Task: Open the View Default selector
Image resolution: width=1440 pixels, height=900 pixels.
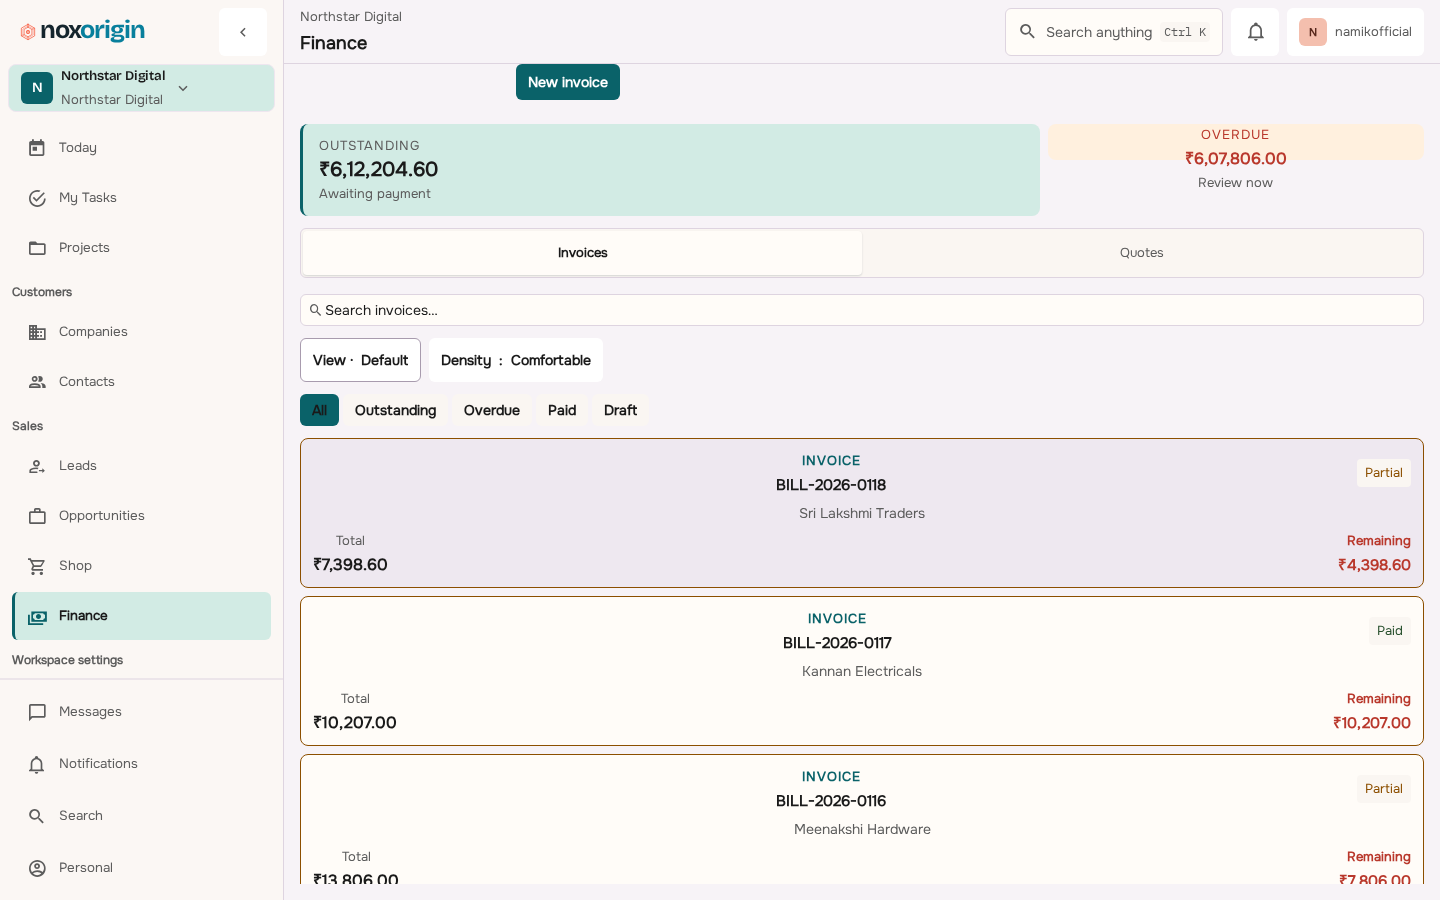Action: 360,360
